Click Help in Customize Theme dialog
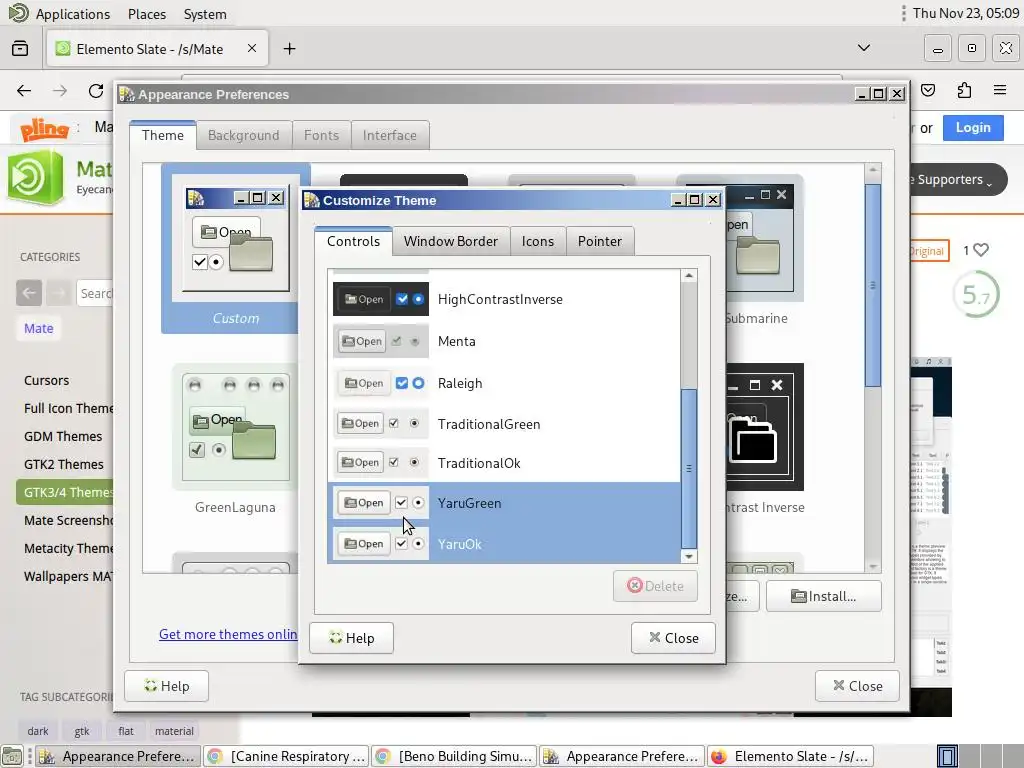 pos(351,638)
